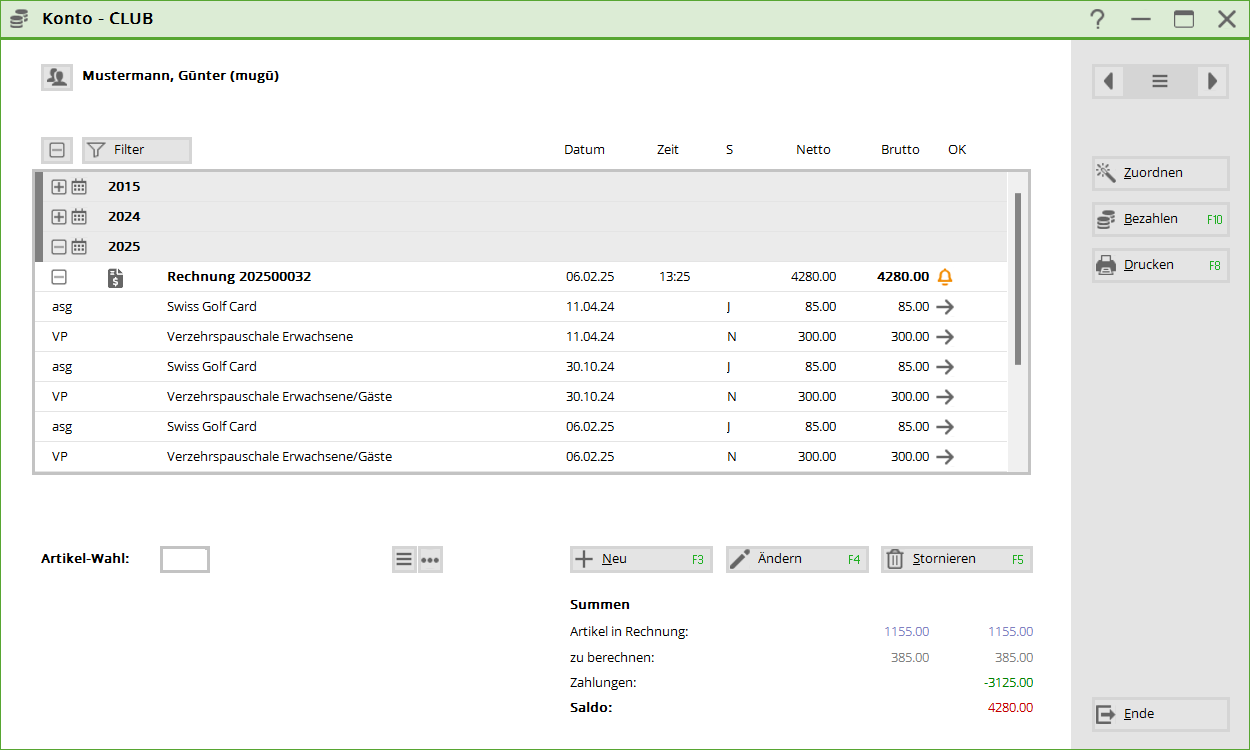Open article list icon beside Artikel-Wahl field
The width and height of the screenshot is (1250, 750).
404,560
